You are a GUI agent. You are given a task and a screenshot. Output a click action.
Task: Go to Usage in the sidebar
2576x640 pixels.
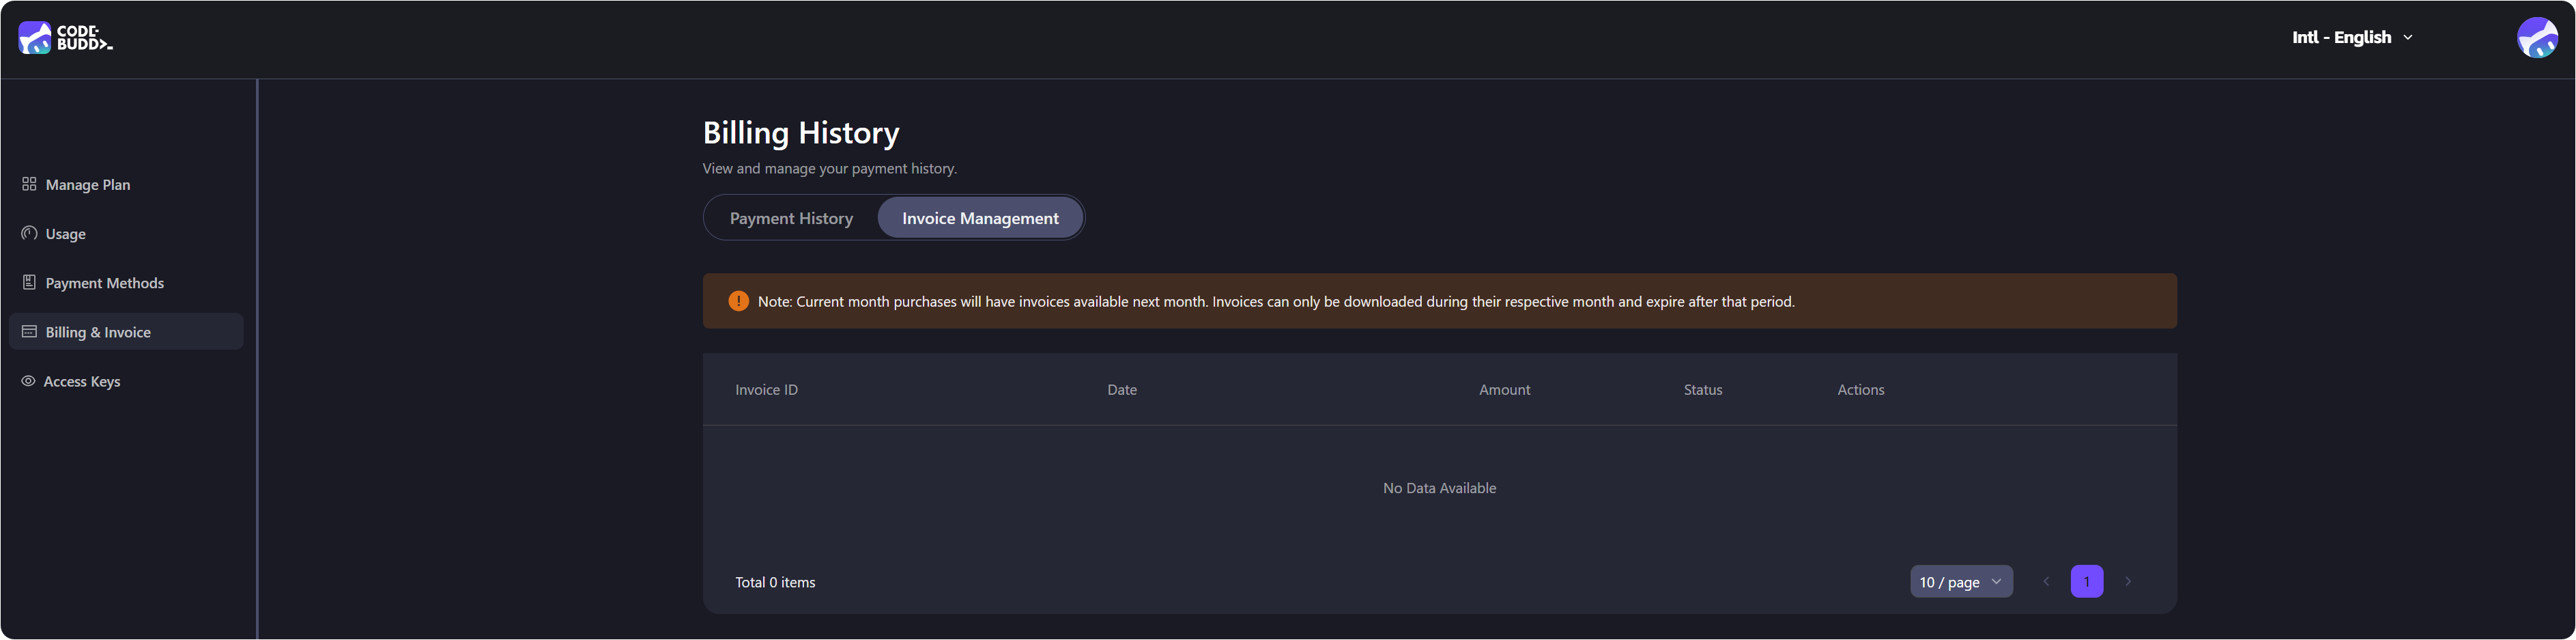click(126, 233)
